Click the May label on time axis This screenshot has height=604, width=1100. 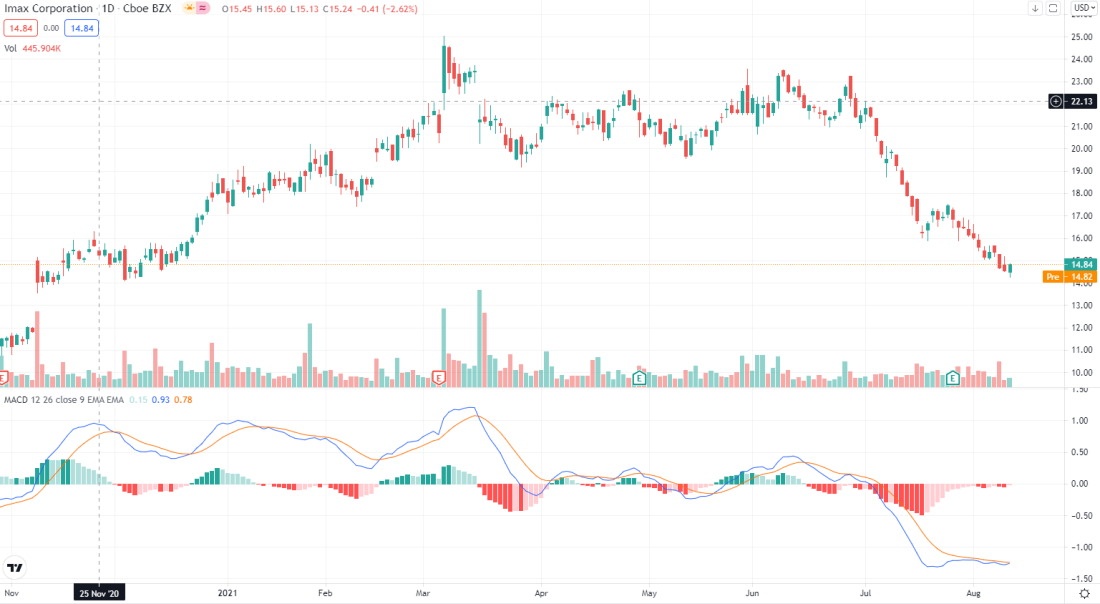click(649, 593)
